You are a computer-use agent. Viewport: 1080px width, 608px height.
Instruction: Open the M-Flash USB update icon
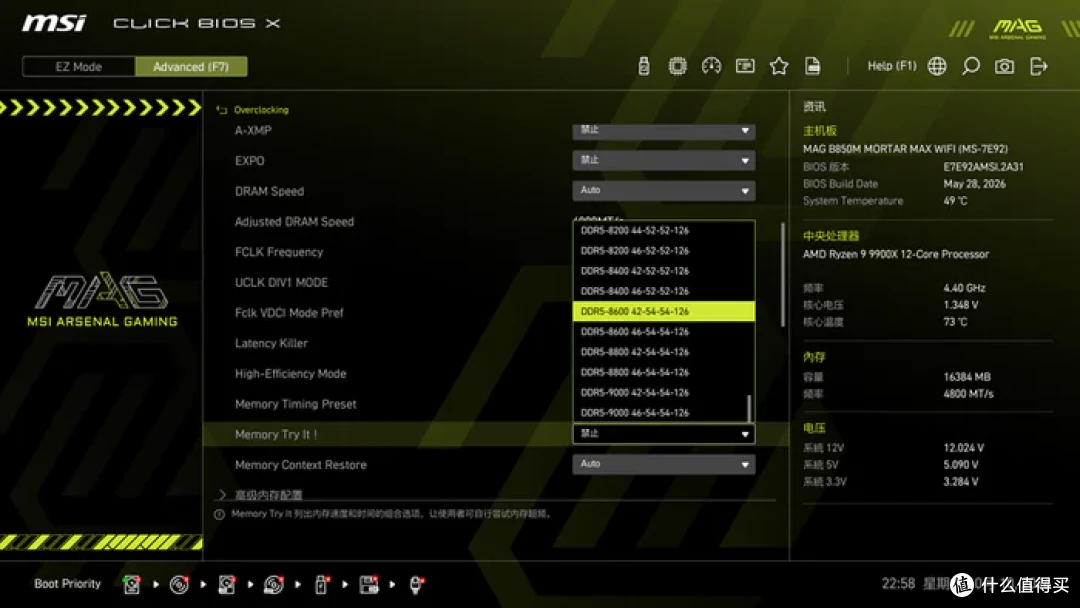[643, 66]
